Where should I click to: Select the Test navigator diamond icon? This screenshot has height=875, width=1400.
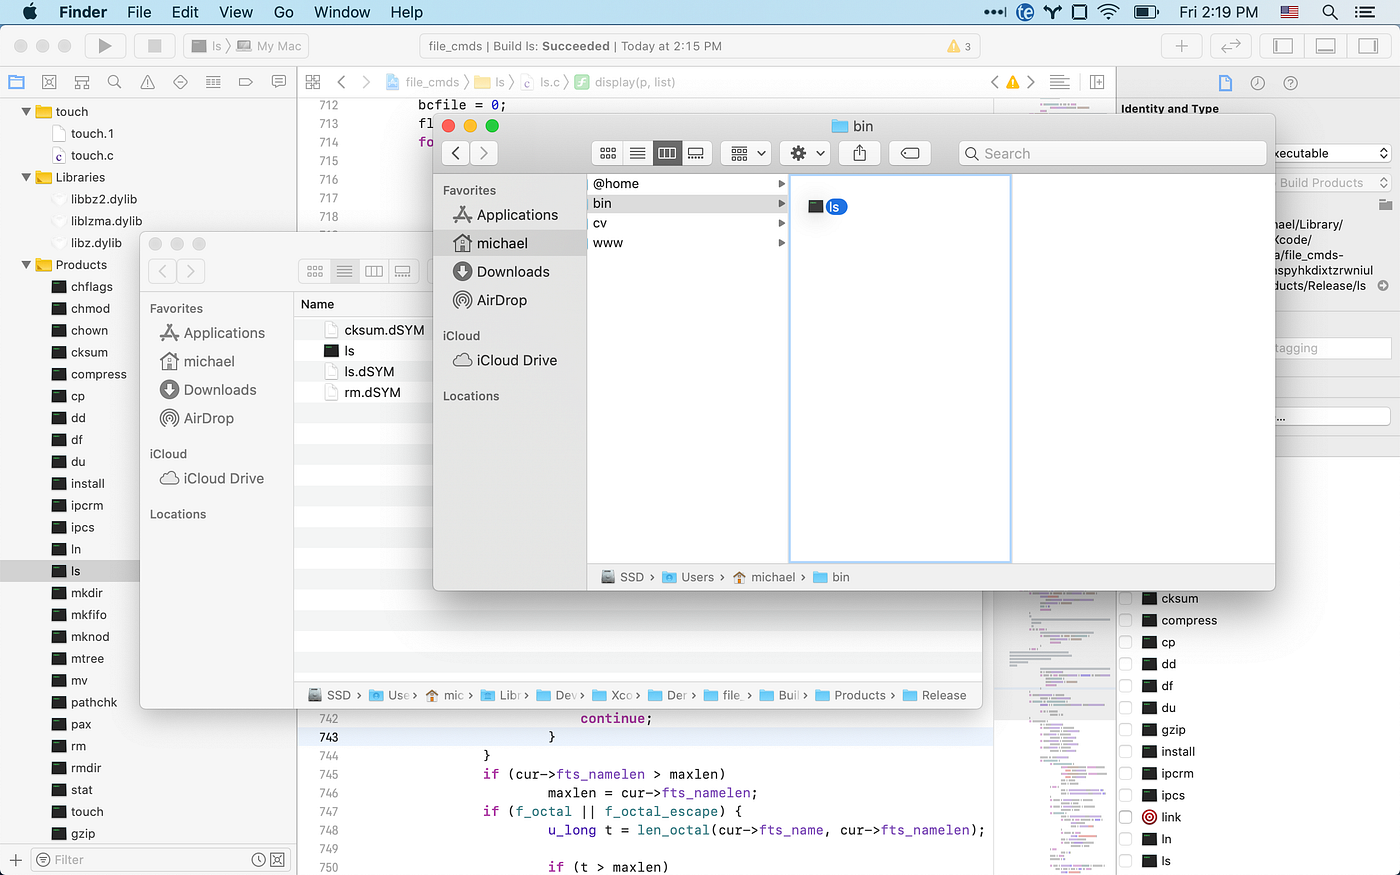point(179,82)
